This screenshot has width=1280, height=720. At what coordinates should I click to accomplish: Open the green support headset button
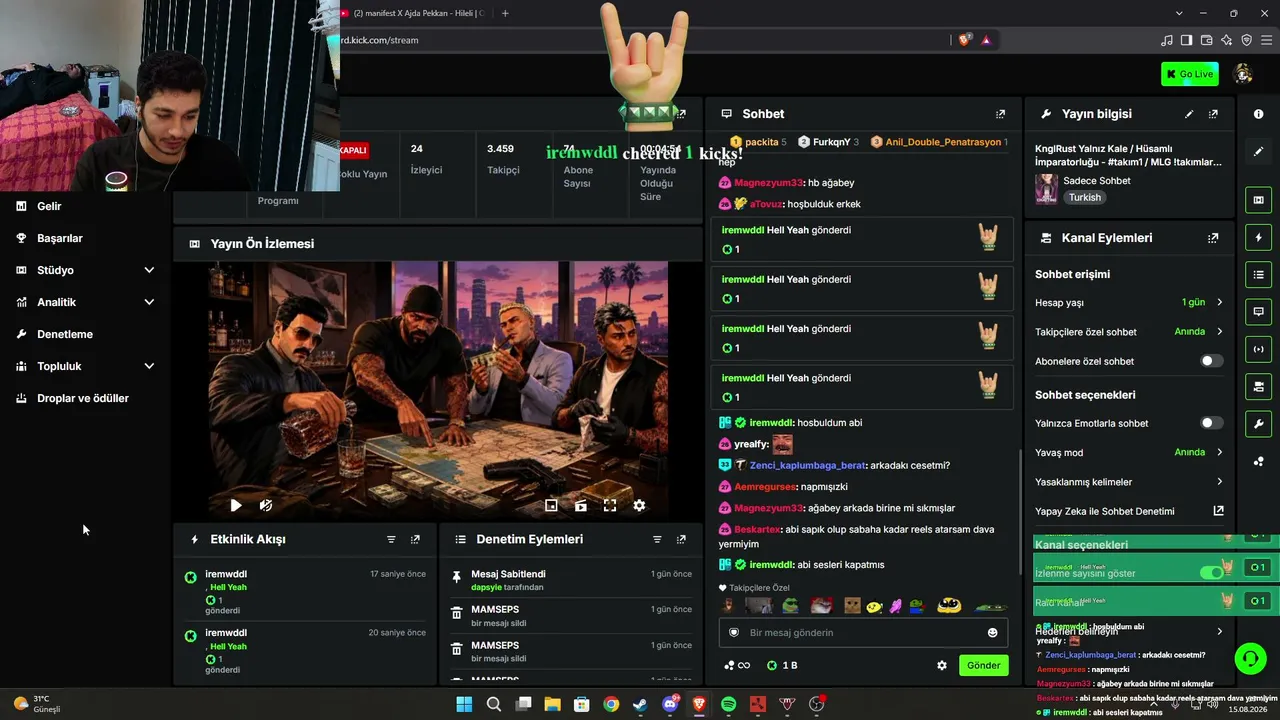coord(1250,658)
